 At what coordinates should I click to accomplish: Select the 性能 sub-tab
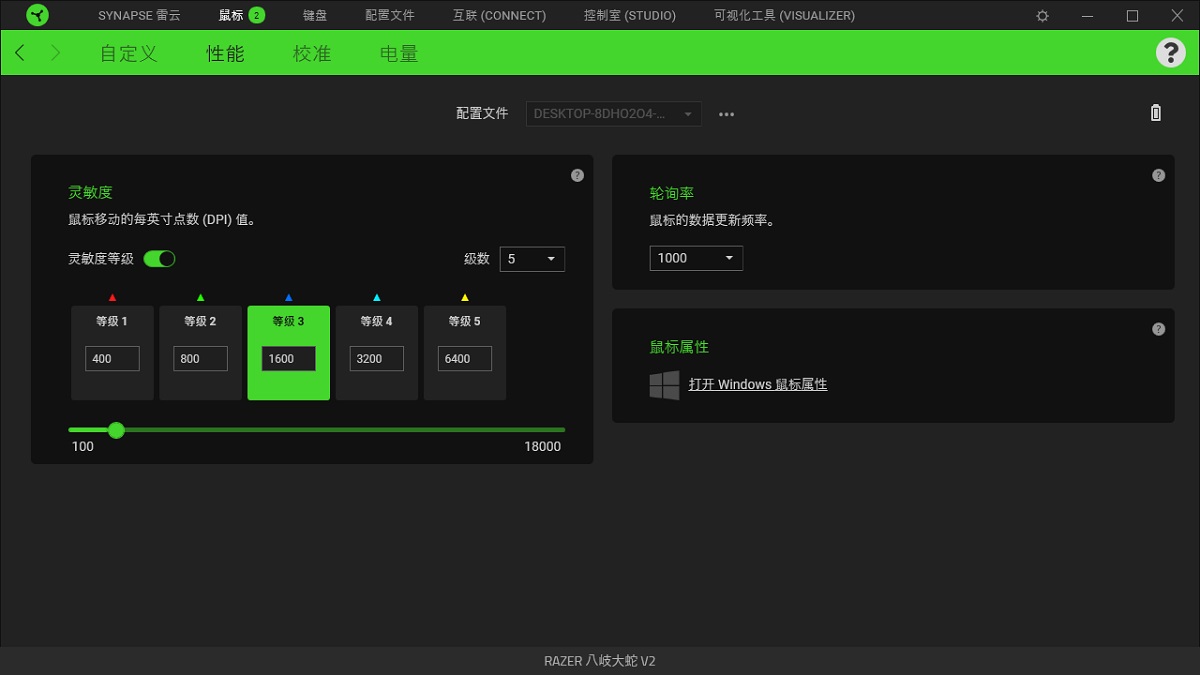225,53
